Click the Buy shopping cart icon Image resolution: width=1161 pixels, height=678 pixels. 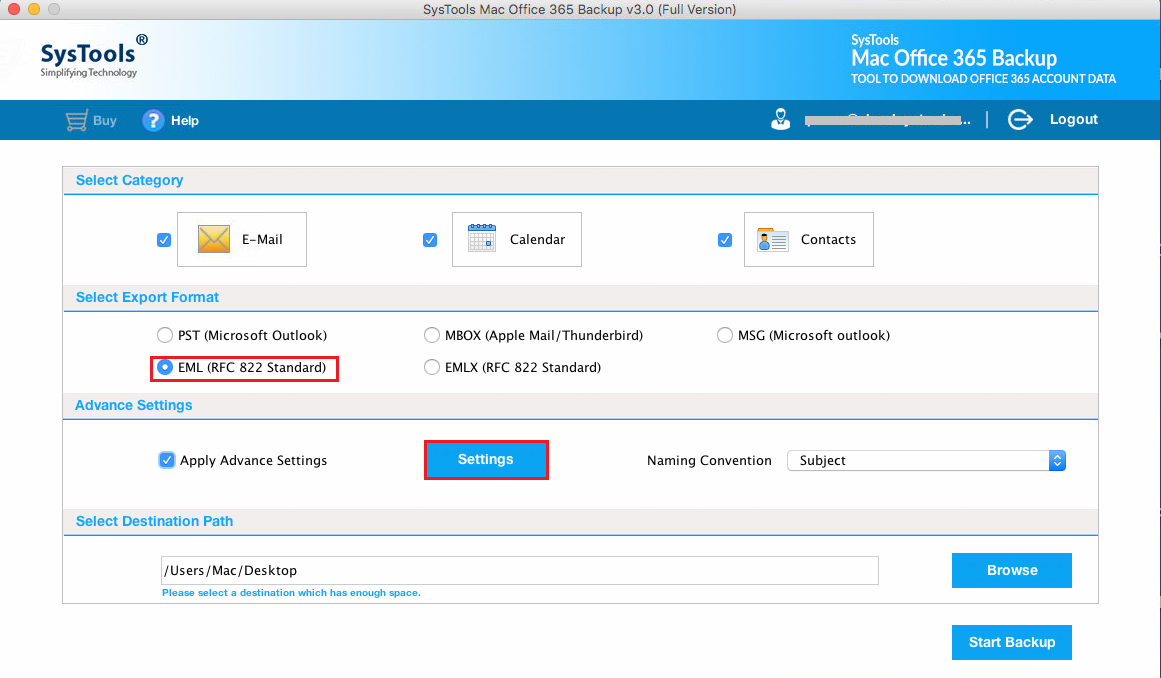click(x=76, y=121)
